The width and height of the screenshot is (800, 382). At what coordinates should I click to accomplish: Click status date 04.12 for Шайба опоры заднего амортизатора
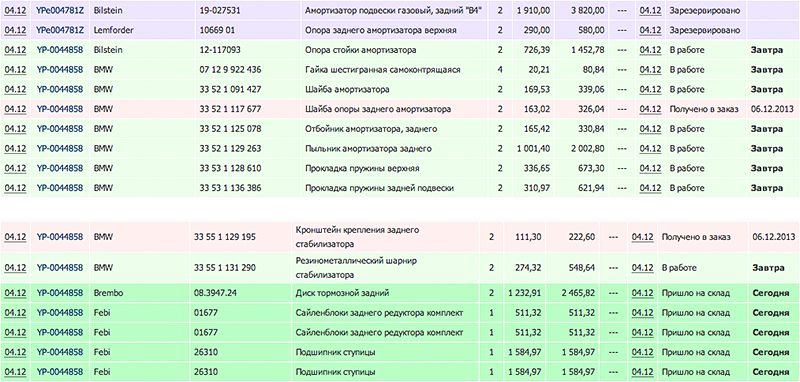650,109
